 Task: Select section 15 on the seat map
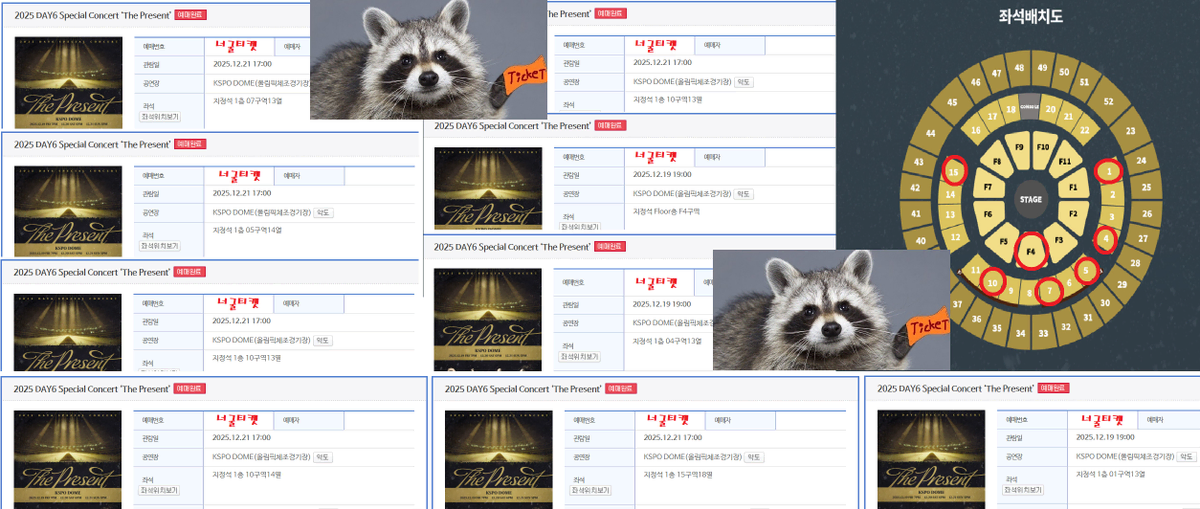click(x=955, y=172)
